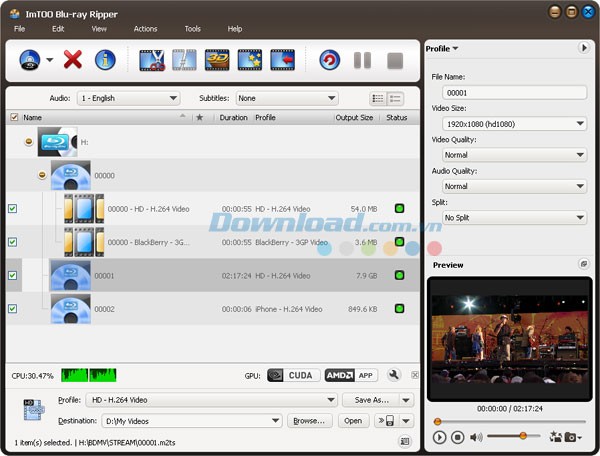Expand the Video Size dropdown
Screen dimensions: 600x456
[x=513, y=124]
